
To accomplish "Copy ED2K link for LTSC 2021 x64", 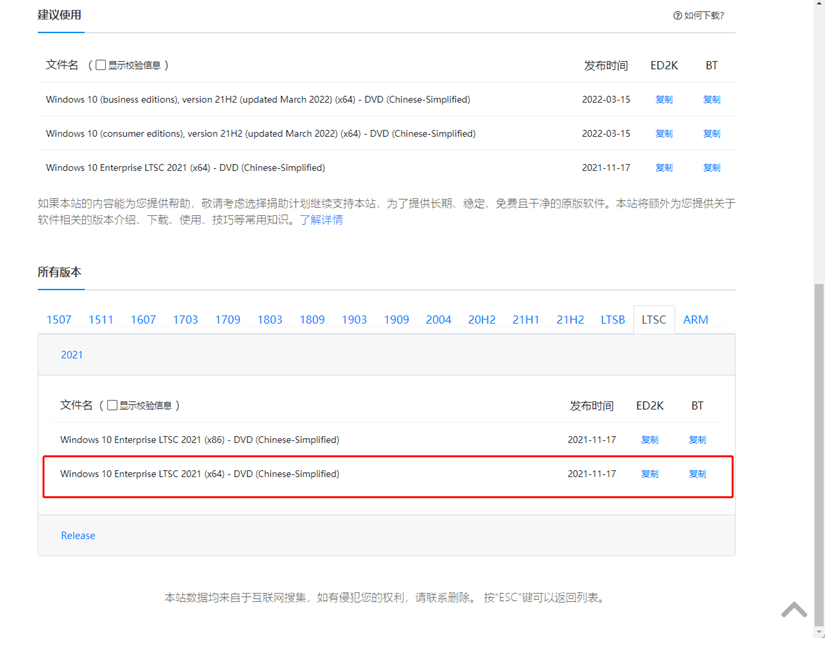I will pyautogui.click(x=649, y=473).
